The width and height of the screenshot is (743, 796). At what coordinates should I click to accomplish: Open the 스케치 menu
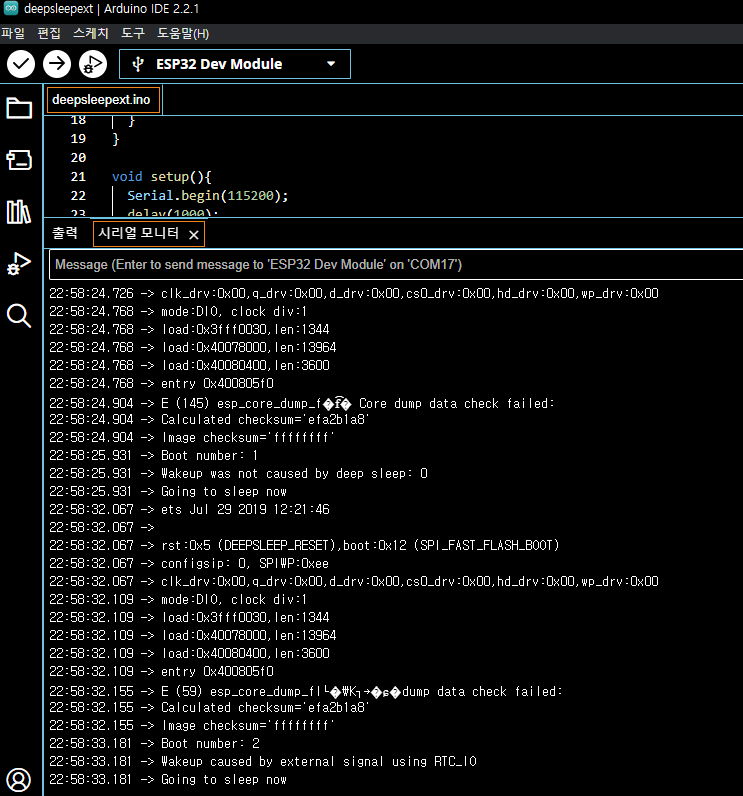[91, 34]
